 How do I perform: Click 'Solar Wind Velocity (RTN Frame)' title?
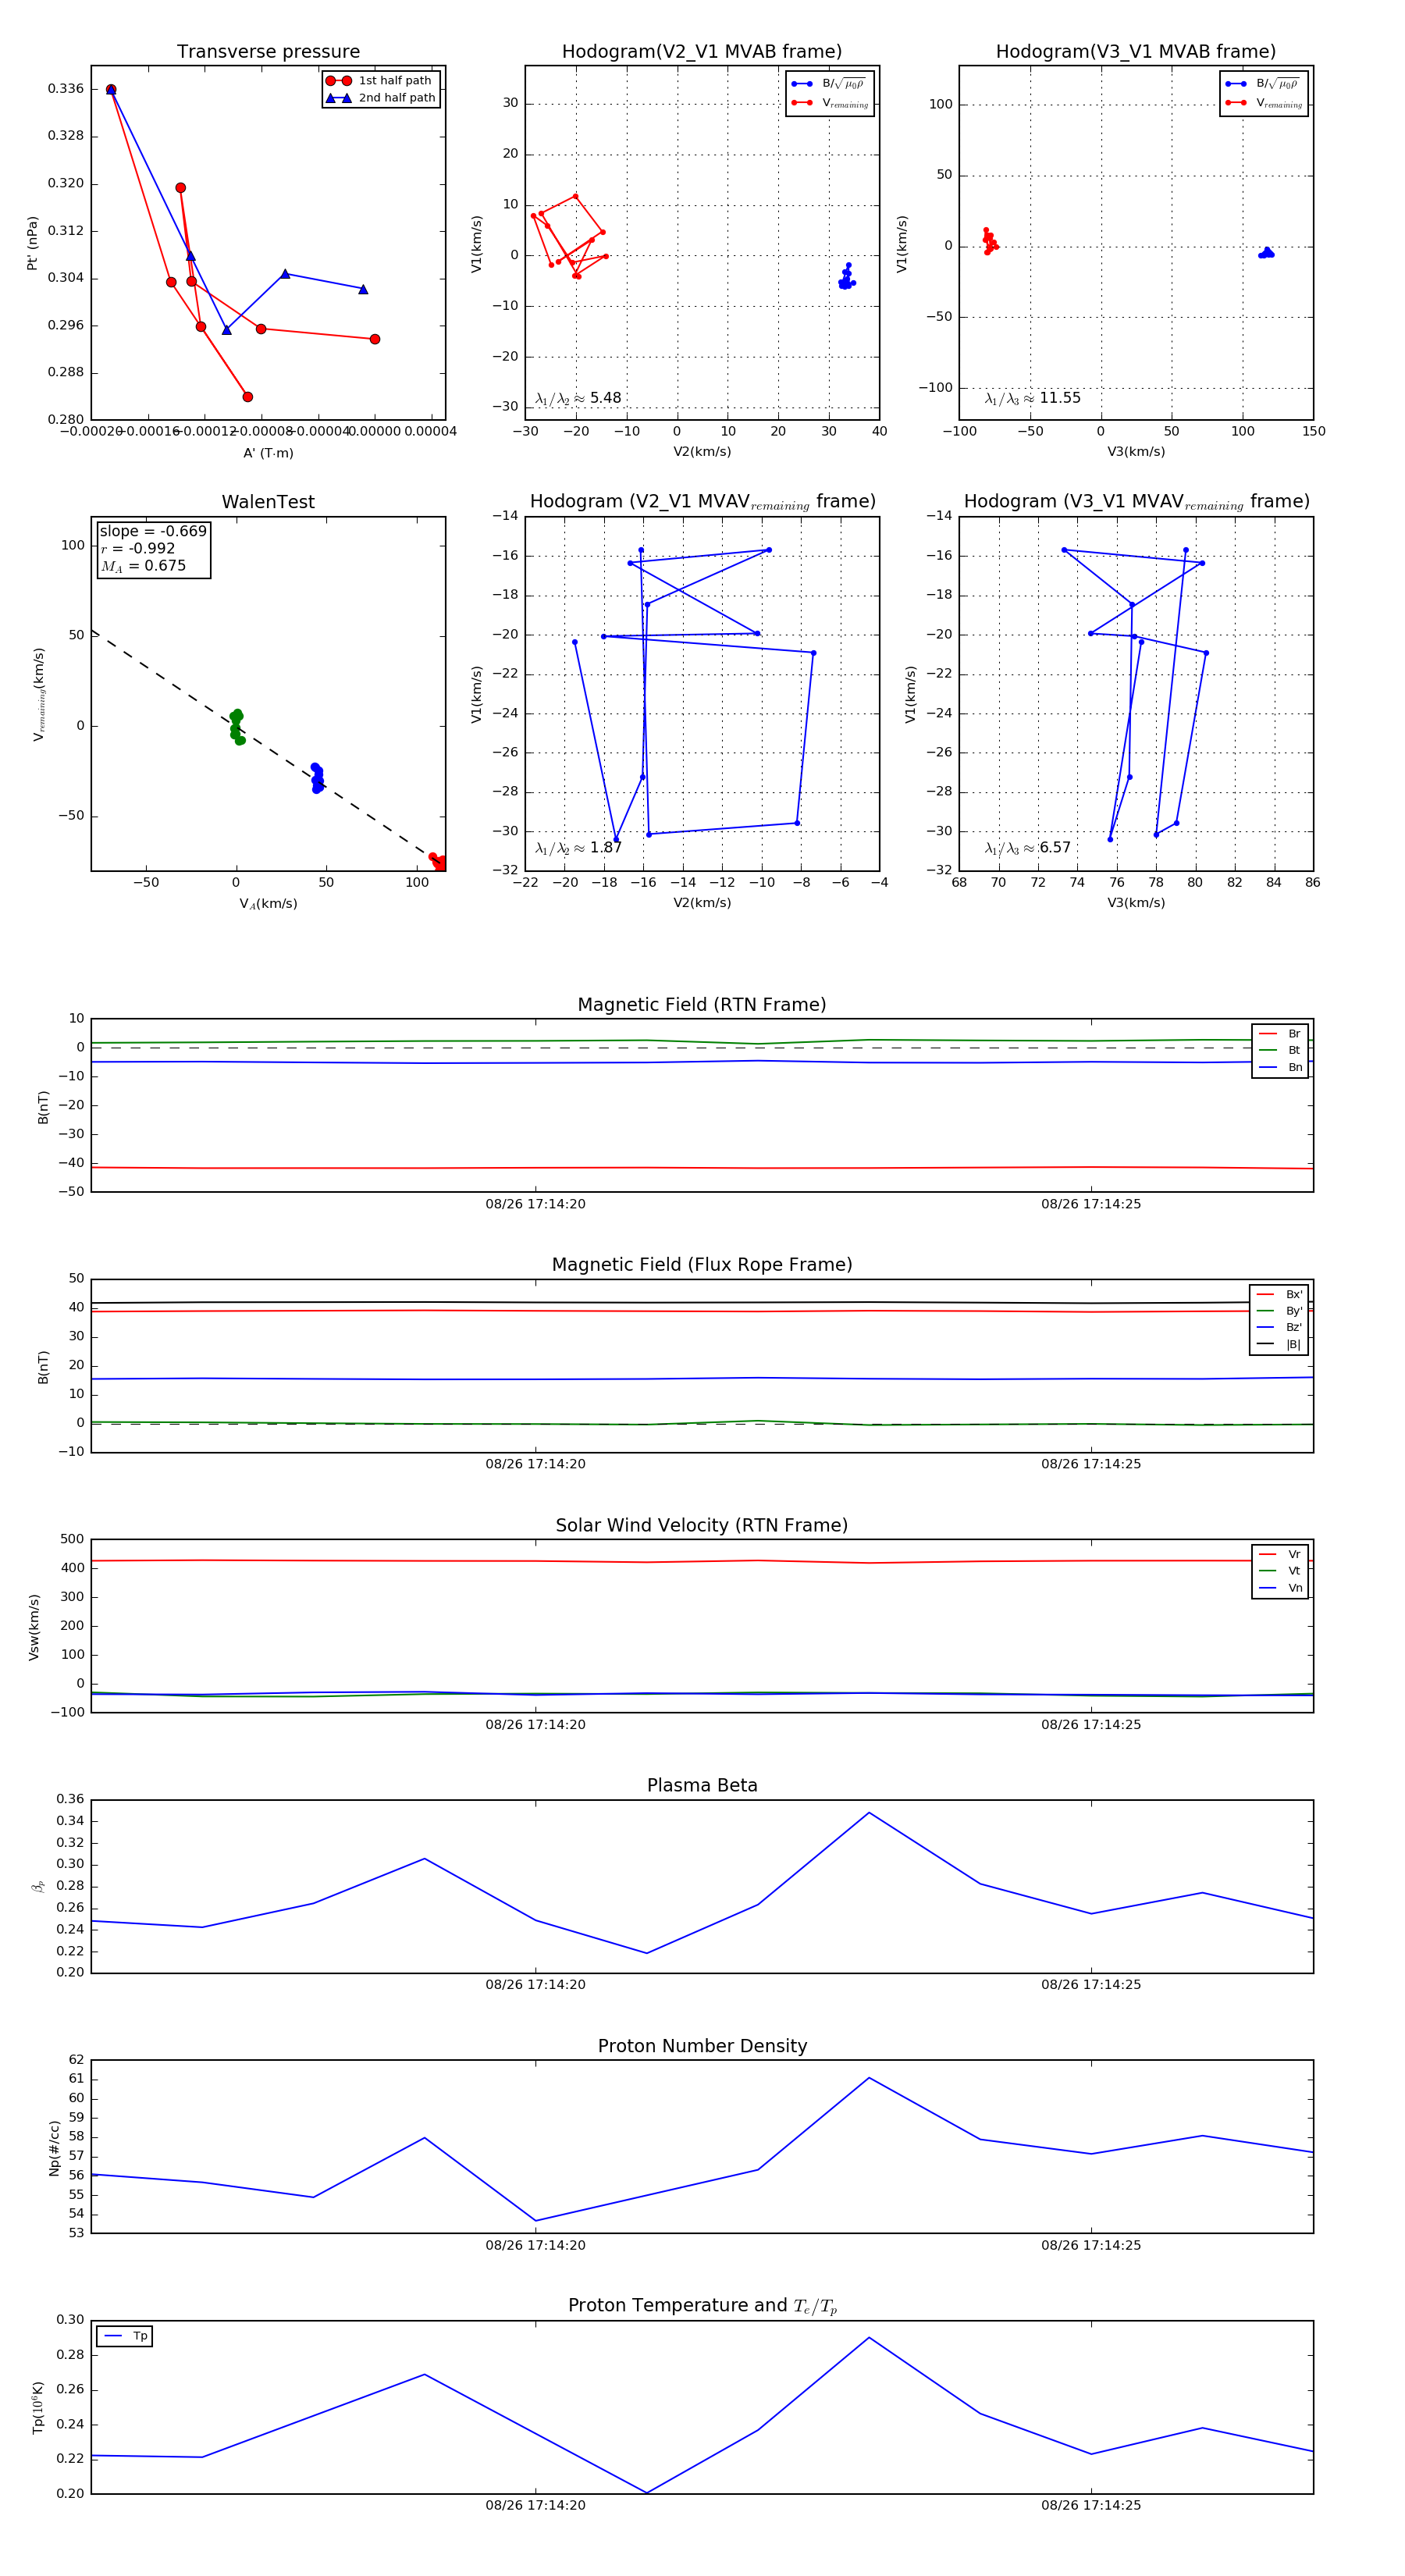pos(702,1525)
